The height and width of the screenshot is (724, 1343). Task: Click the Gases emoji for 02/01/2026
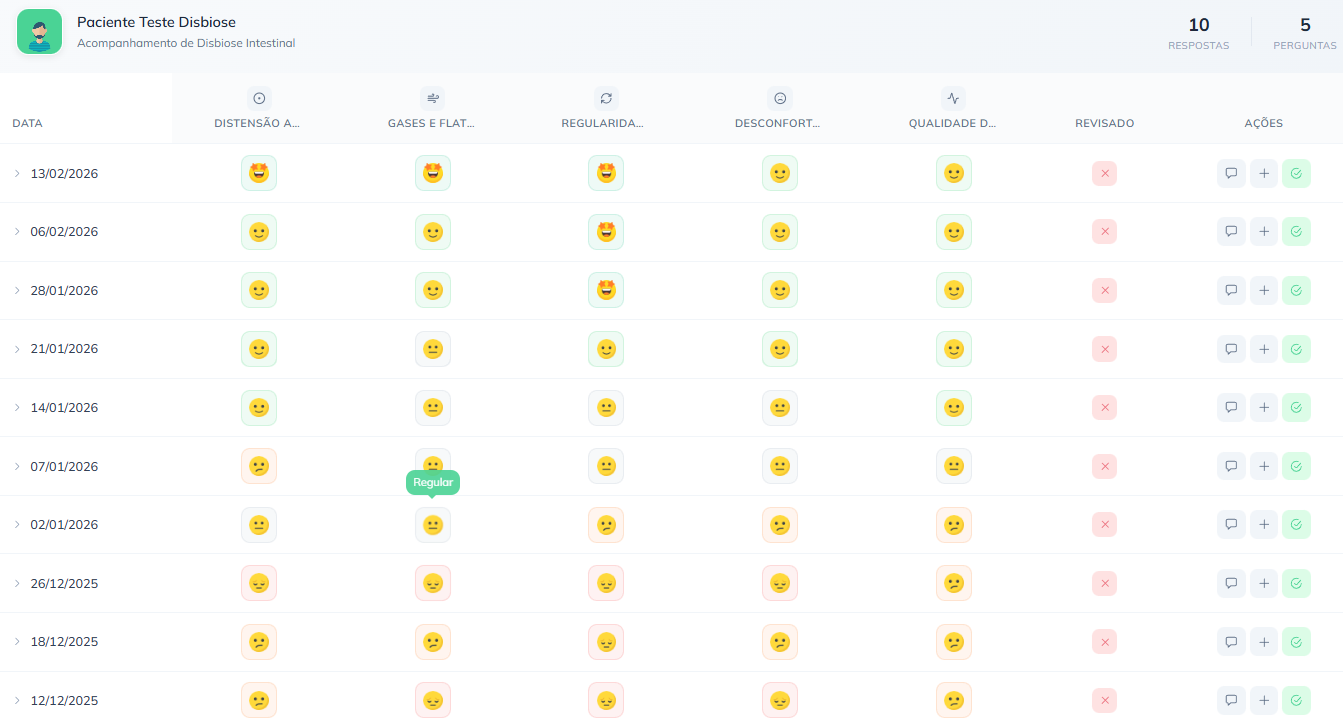(433, 525)
